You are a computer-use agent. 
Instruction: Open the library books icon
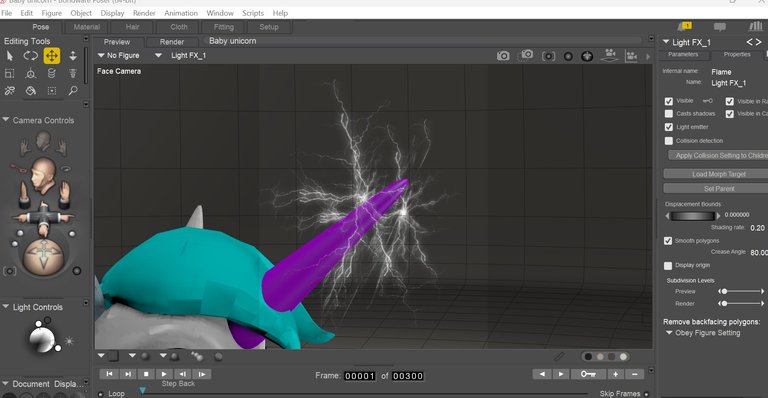[x=755, y=26]
